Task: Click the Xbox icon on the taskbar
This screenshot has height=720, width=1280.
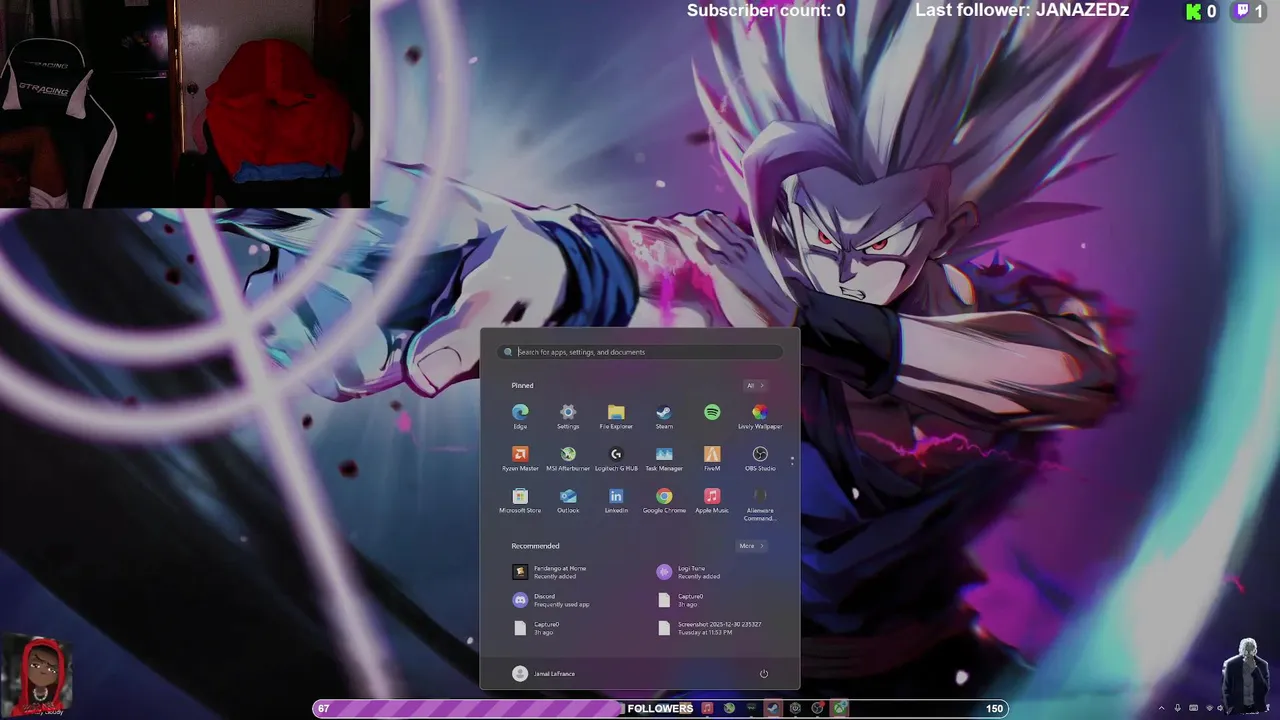Action: (x=839, y=708)
